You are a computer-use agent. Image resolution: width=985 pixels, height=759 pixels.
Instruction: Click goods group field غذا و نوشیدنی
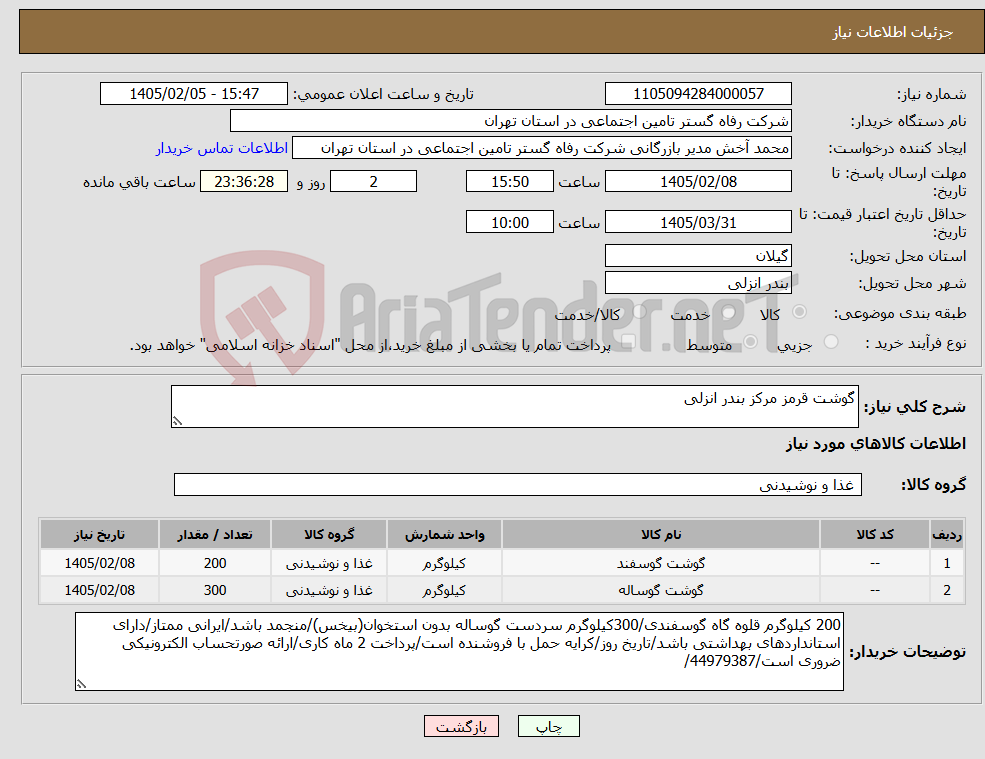(x=518, y=484)
